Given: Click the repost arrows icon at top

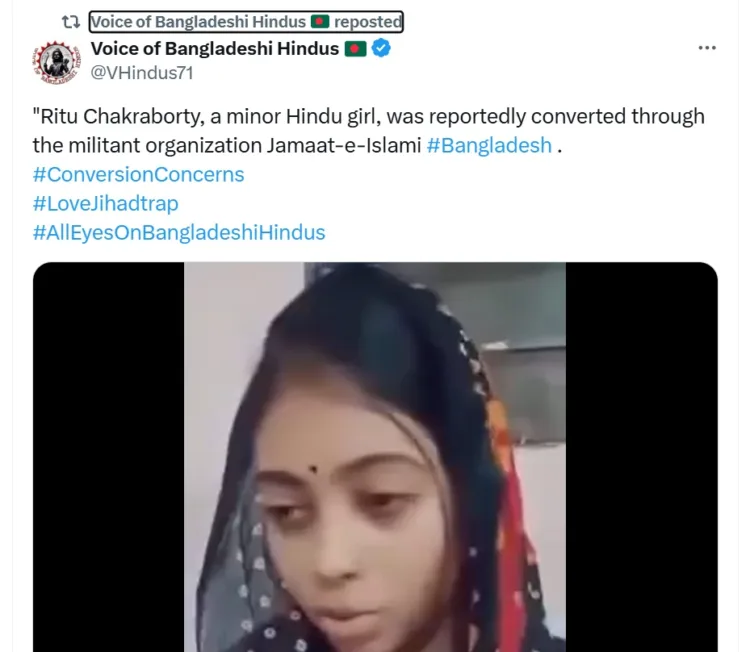Looking at the screenshot, I should tap(71, 22).
